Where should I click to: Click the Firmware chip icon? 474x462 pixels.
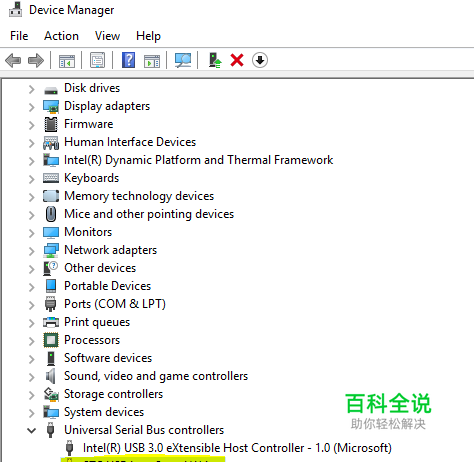[x=51, y=124]
